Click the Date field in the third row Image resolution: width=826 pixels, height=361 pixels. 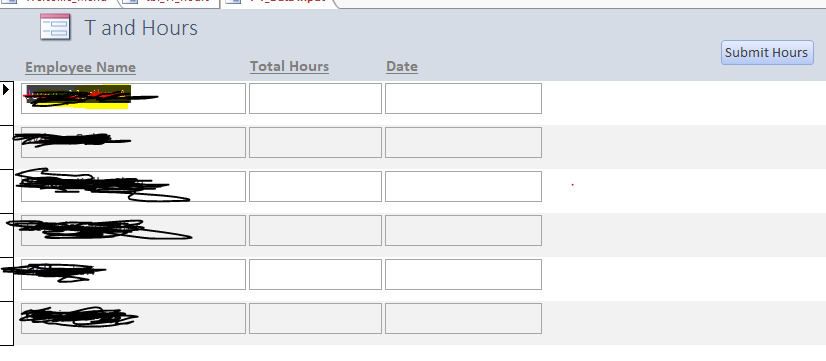[x=463, y=186]
